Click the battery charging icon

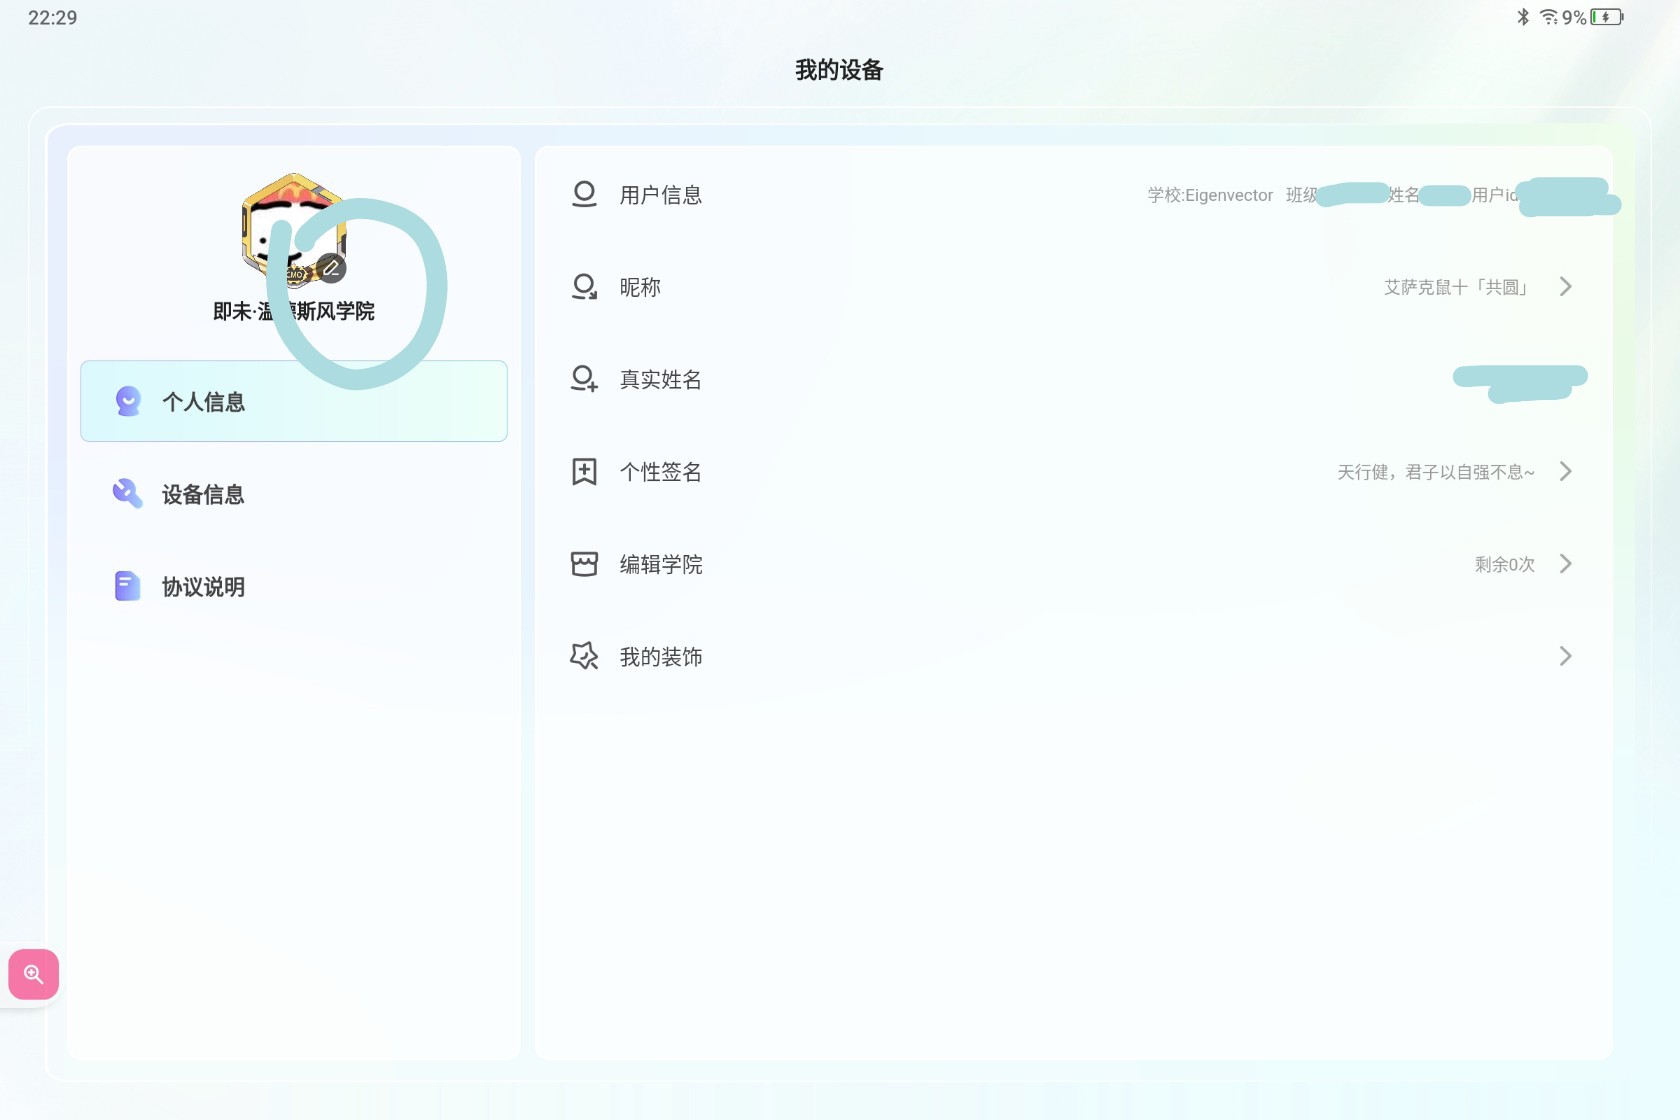[1607, 17]
